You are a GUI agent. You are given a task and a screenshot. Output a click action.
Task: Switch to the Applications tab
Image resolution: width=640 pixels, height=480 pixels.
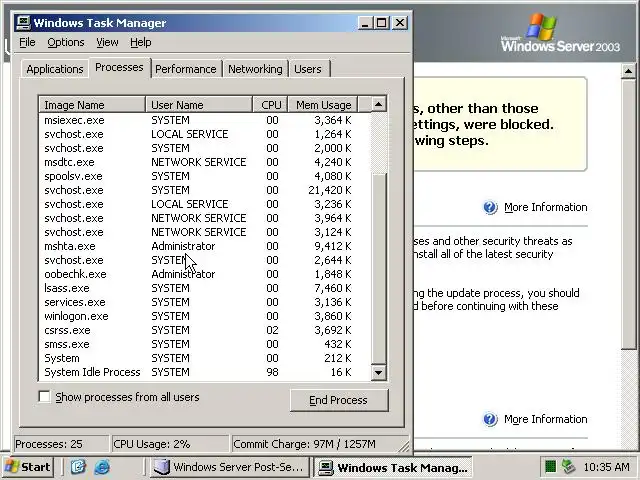point(55,69)
